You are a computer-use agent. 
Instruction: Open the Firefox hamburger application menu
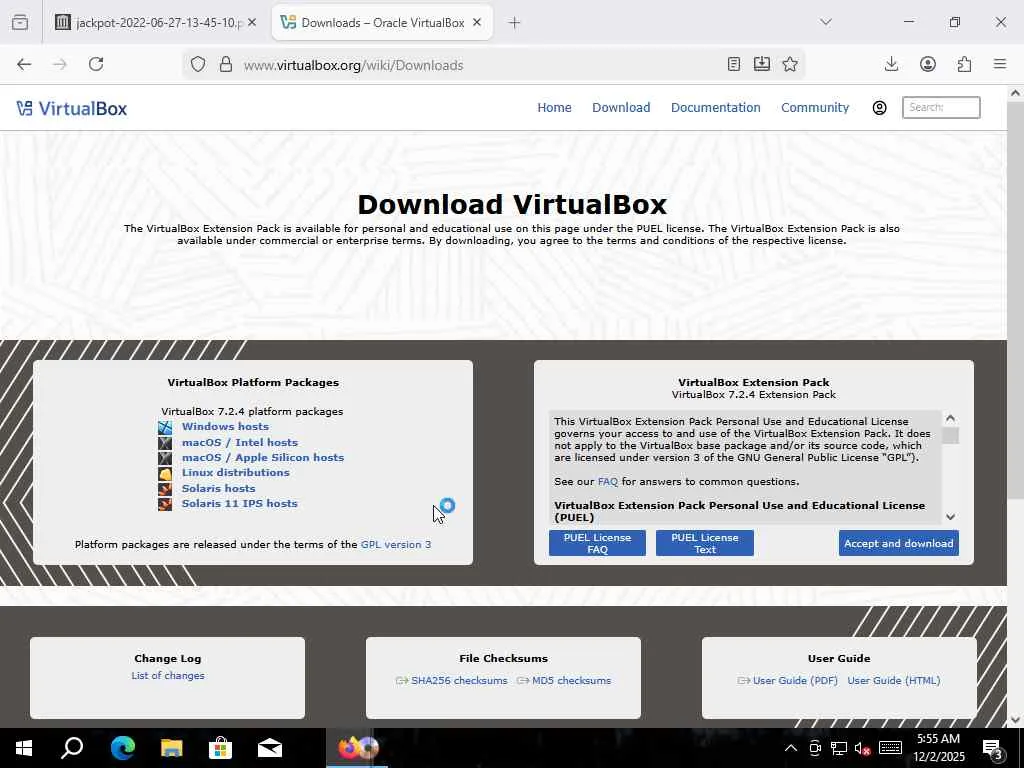click(1000, 64)
